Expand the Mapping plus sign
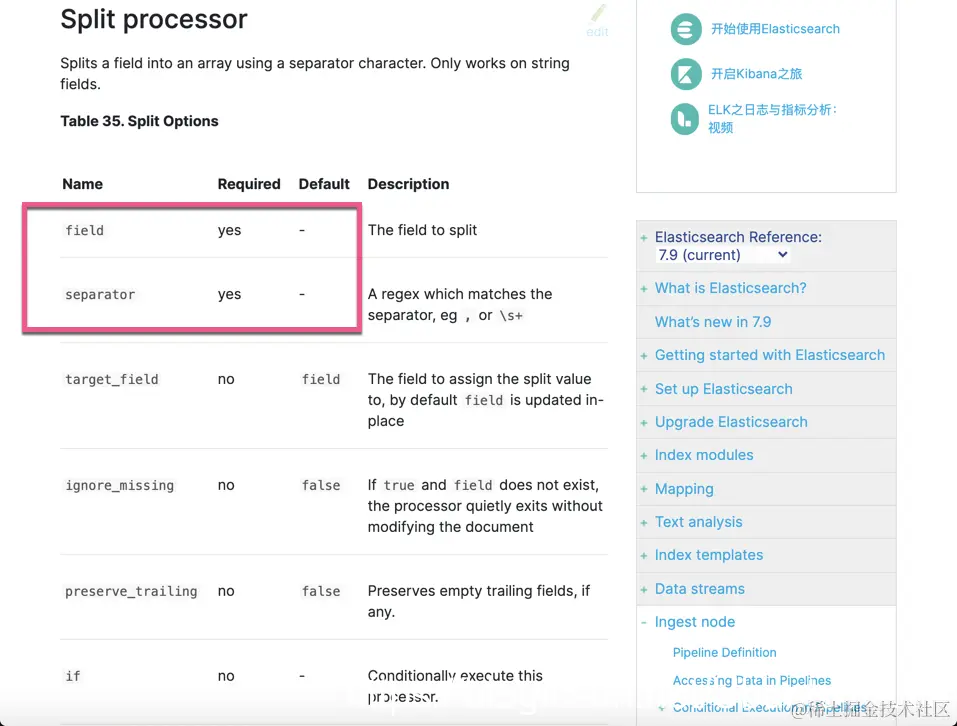 point(644,489)
